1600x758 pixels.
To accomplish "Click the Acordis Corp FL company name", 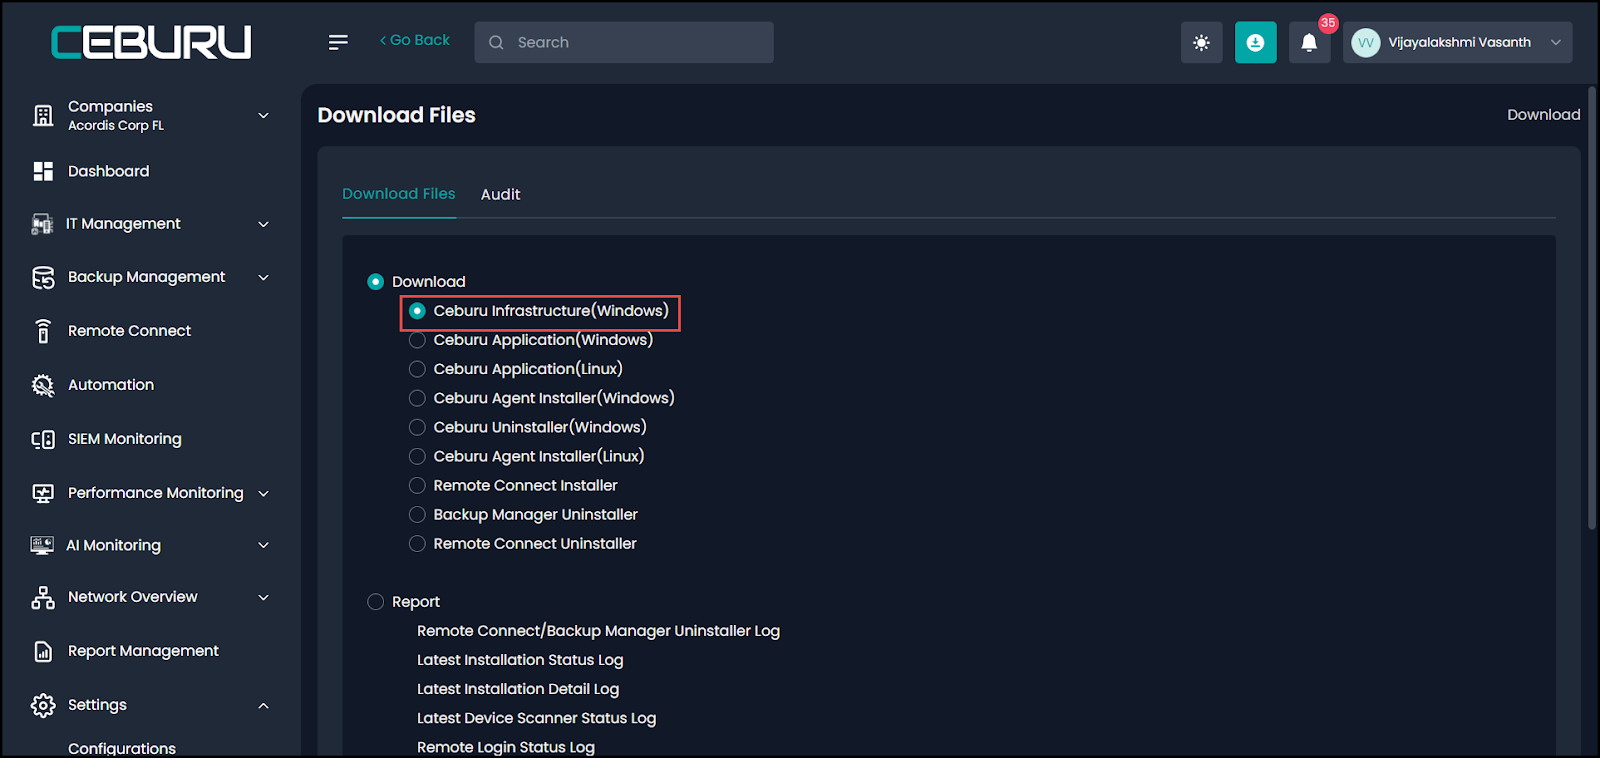I will click(x=116, y=126).
